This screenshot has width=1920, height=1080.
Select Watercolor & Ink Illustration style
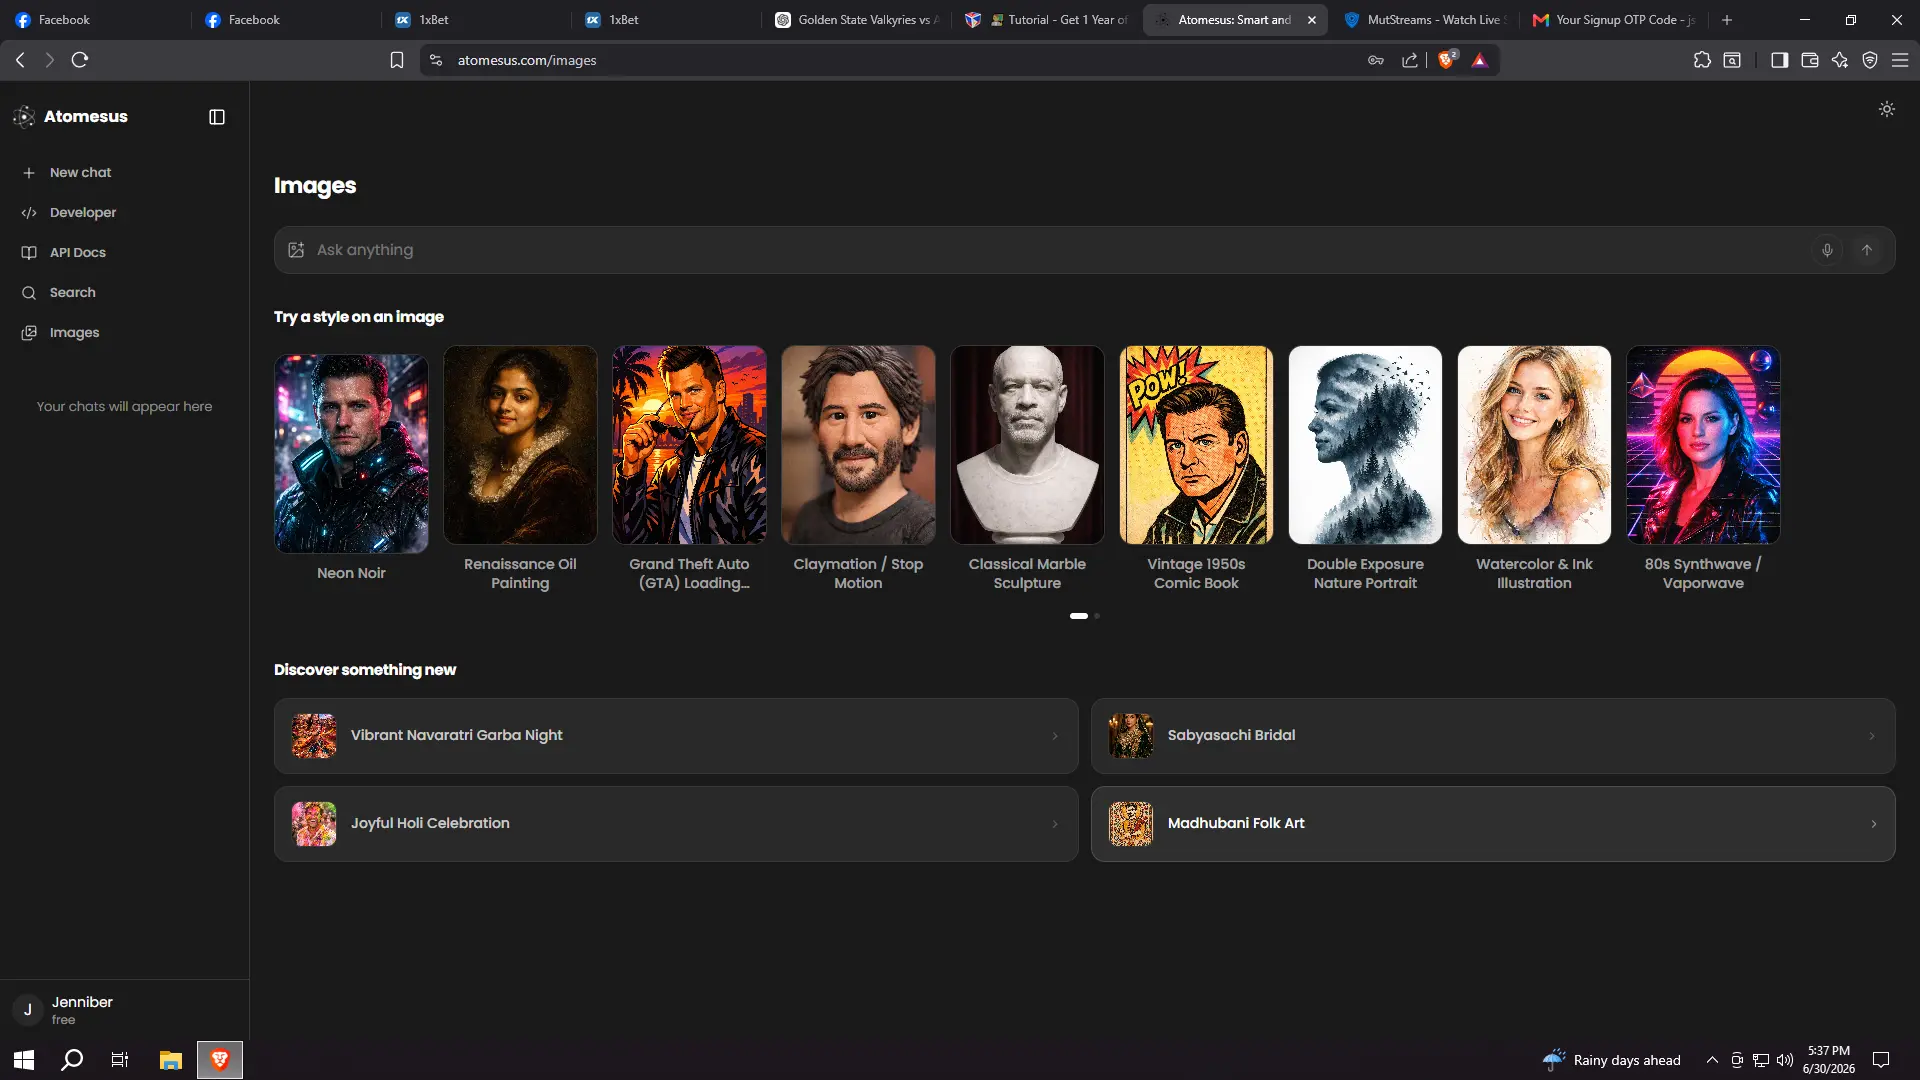[1534, 445]
